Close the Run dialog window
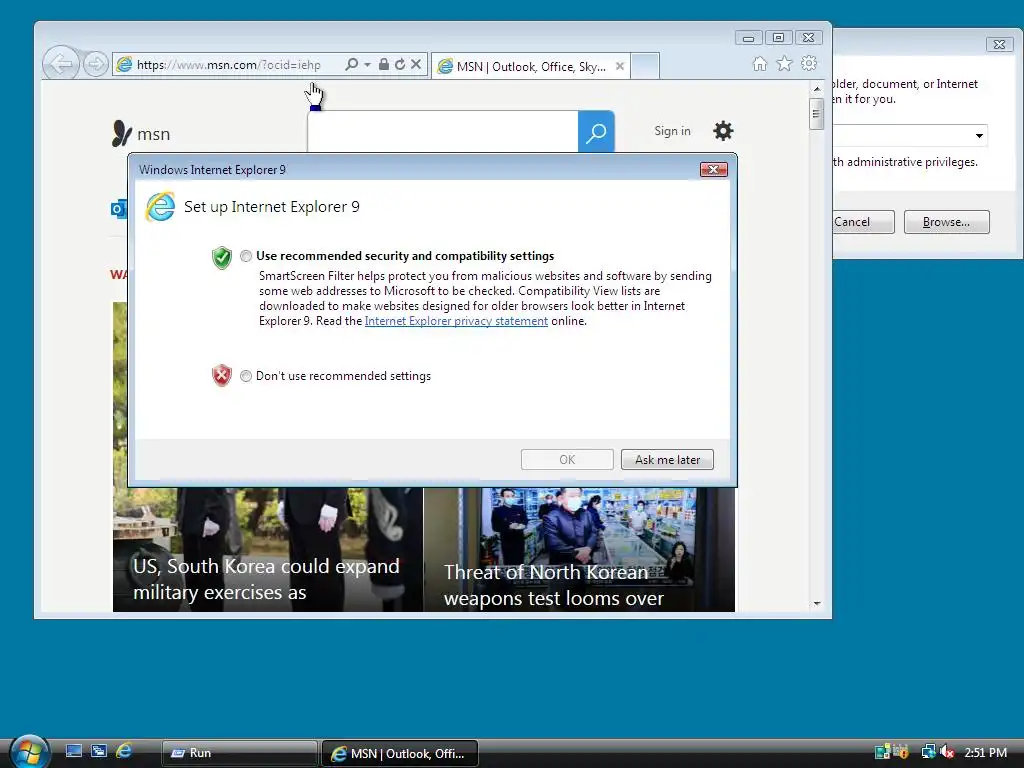Image resolution: width=1024 pixels, height=768 pixels. pyautogui.click(x=999, y=44)
